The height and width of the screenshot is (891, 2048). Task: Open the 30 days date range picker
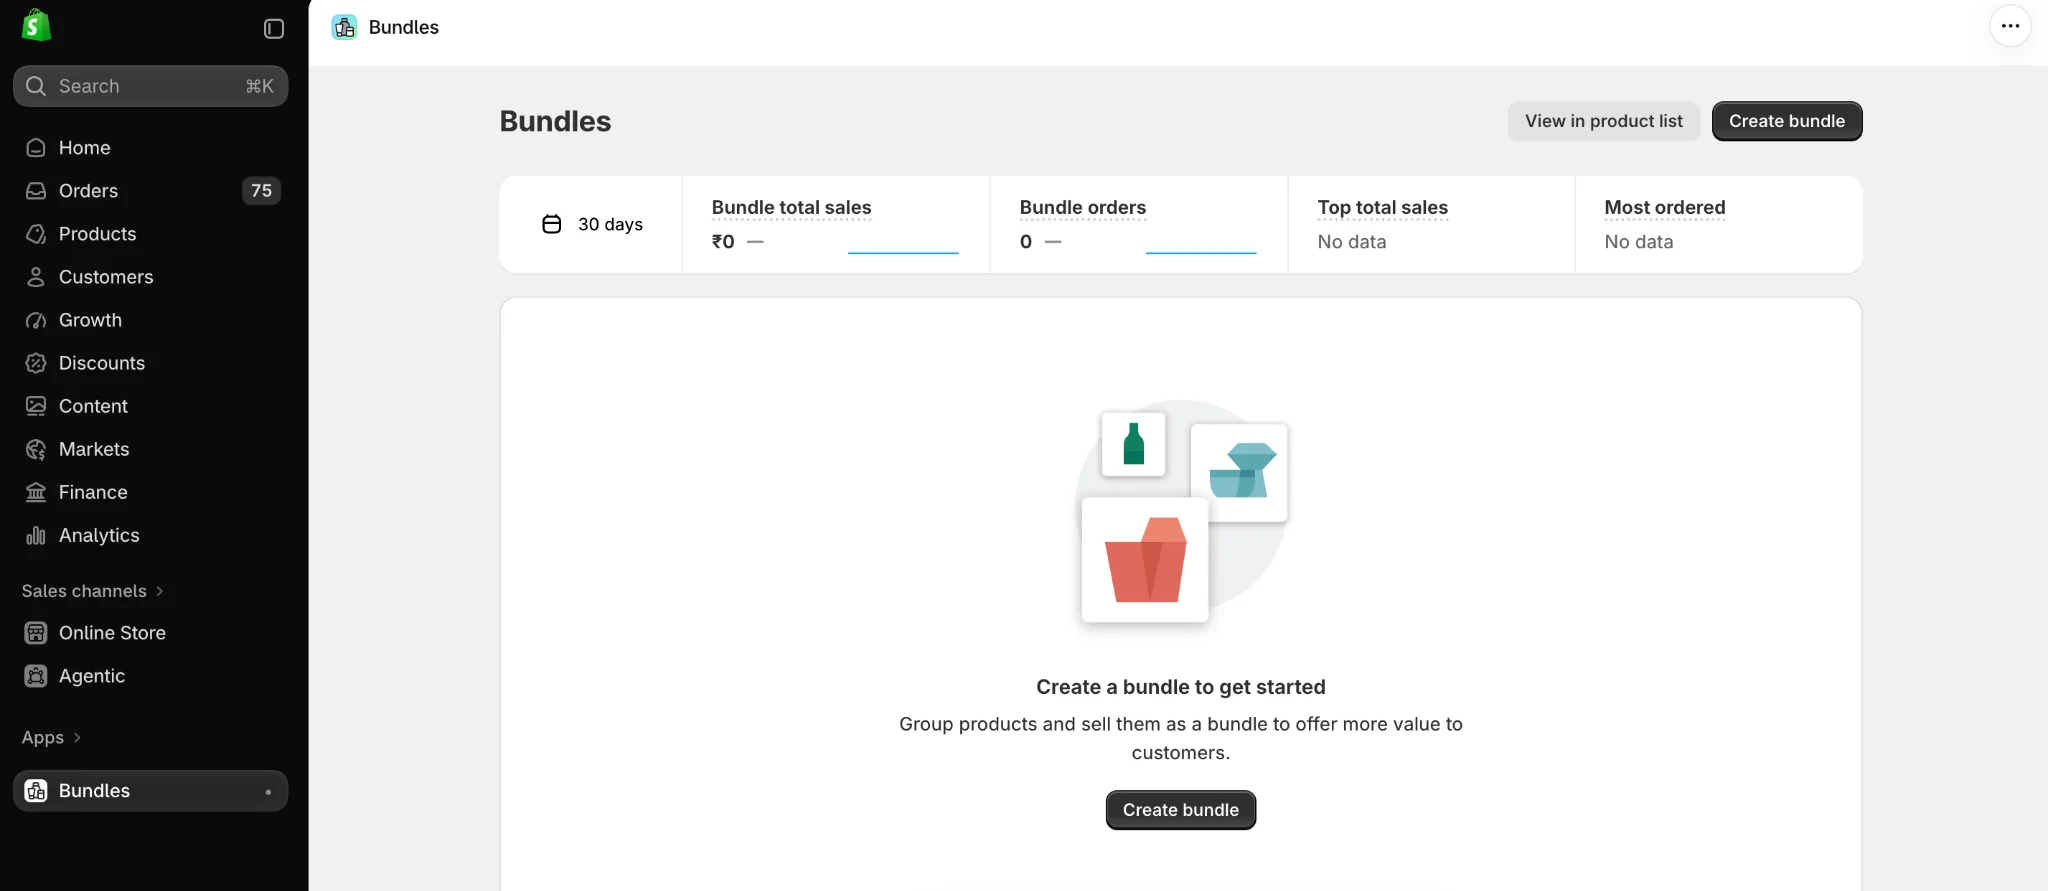pos(592,224)
